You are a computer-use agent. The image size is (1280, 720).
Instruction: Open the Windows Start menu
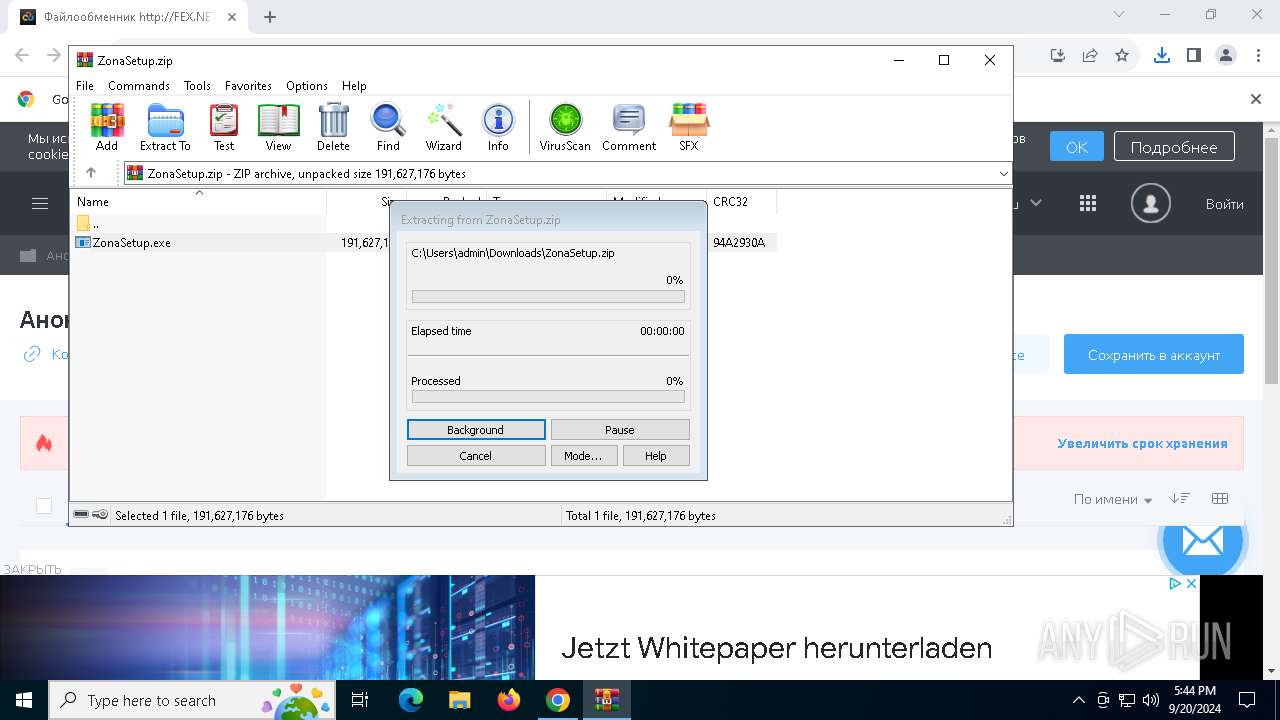pyautogui.click(x=23, y=700)
